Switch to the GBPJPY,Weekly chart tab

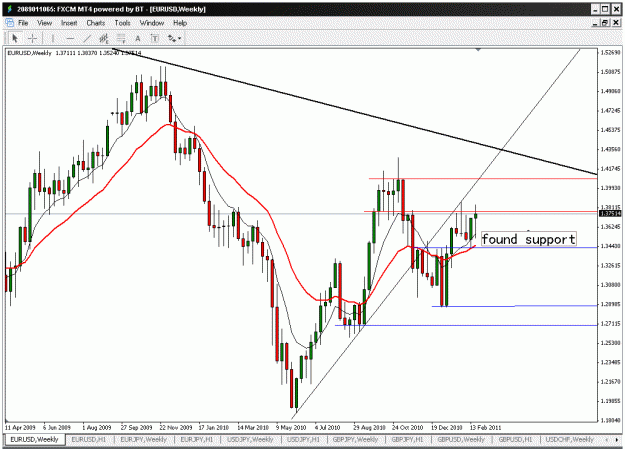click(356, 439)
